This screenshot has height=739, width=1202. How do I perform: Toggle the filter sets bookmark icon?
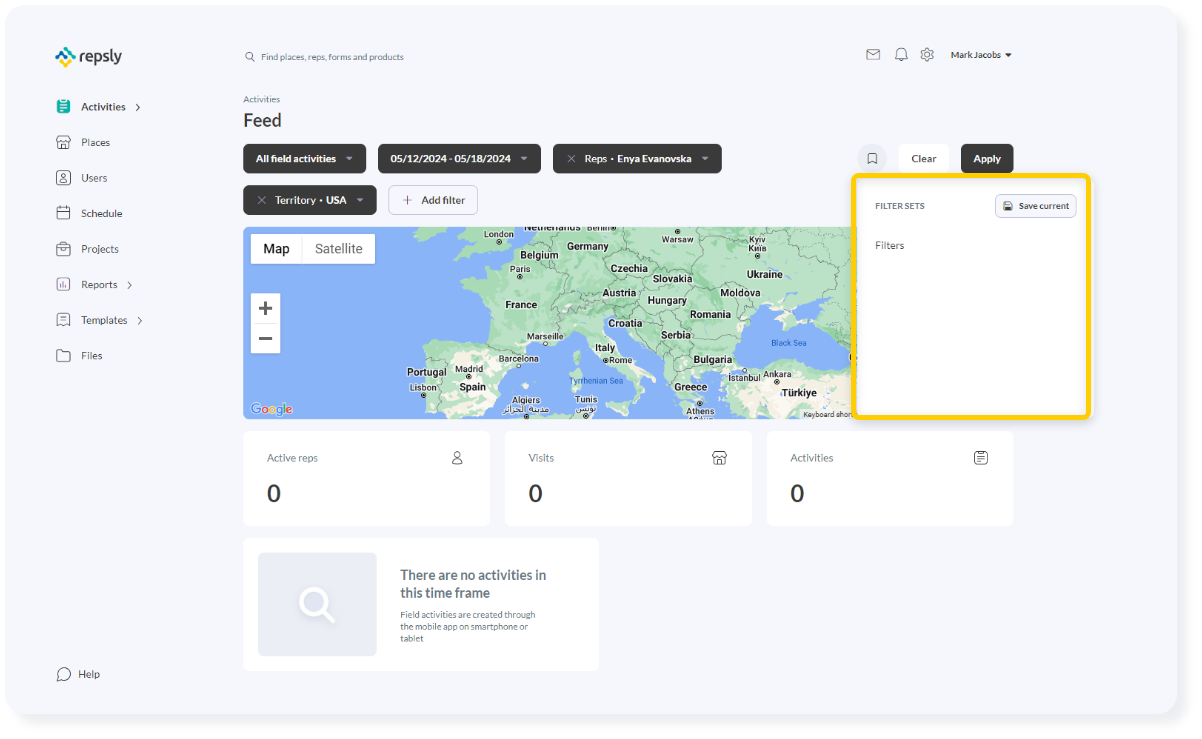pos(872,159)
